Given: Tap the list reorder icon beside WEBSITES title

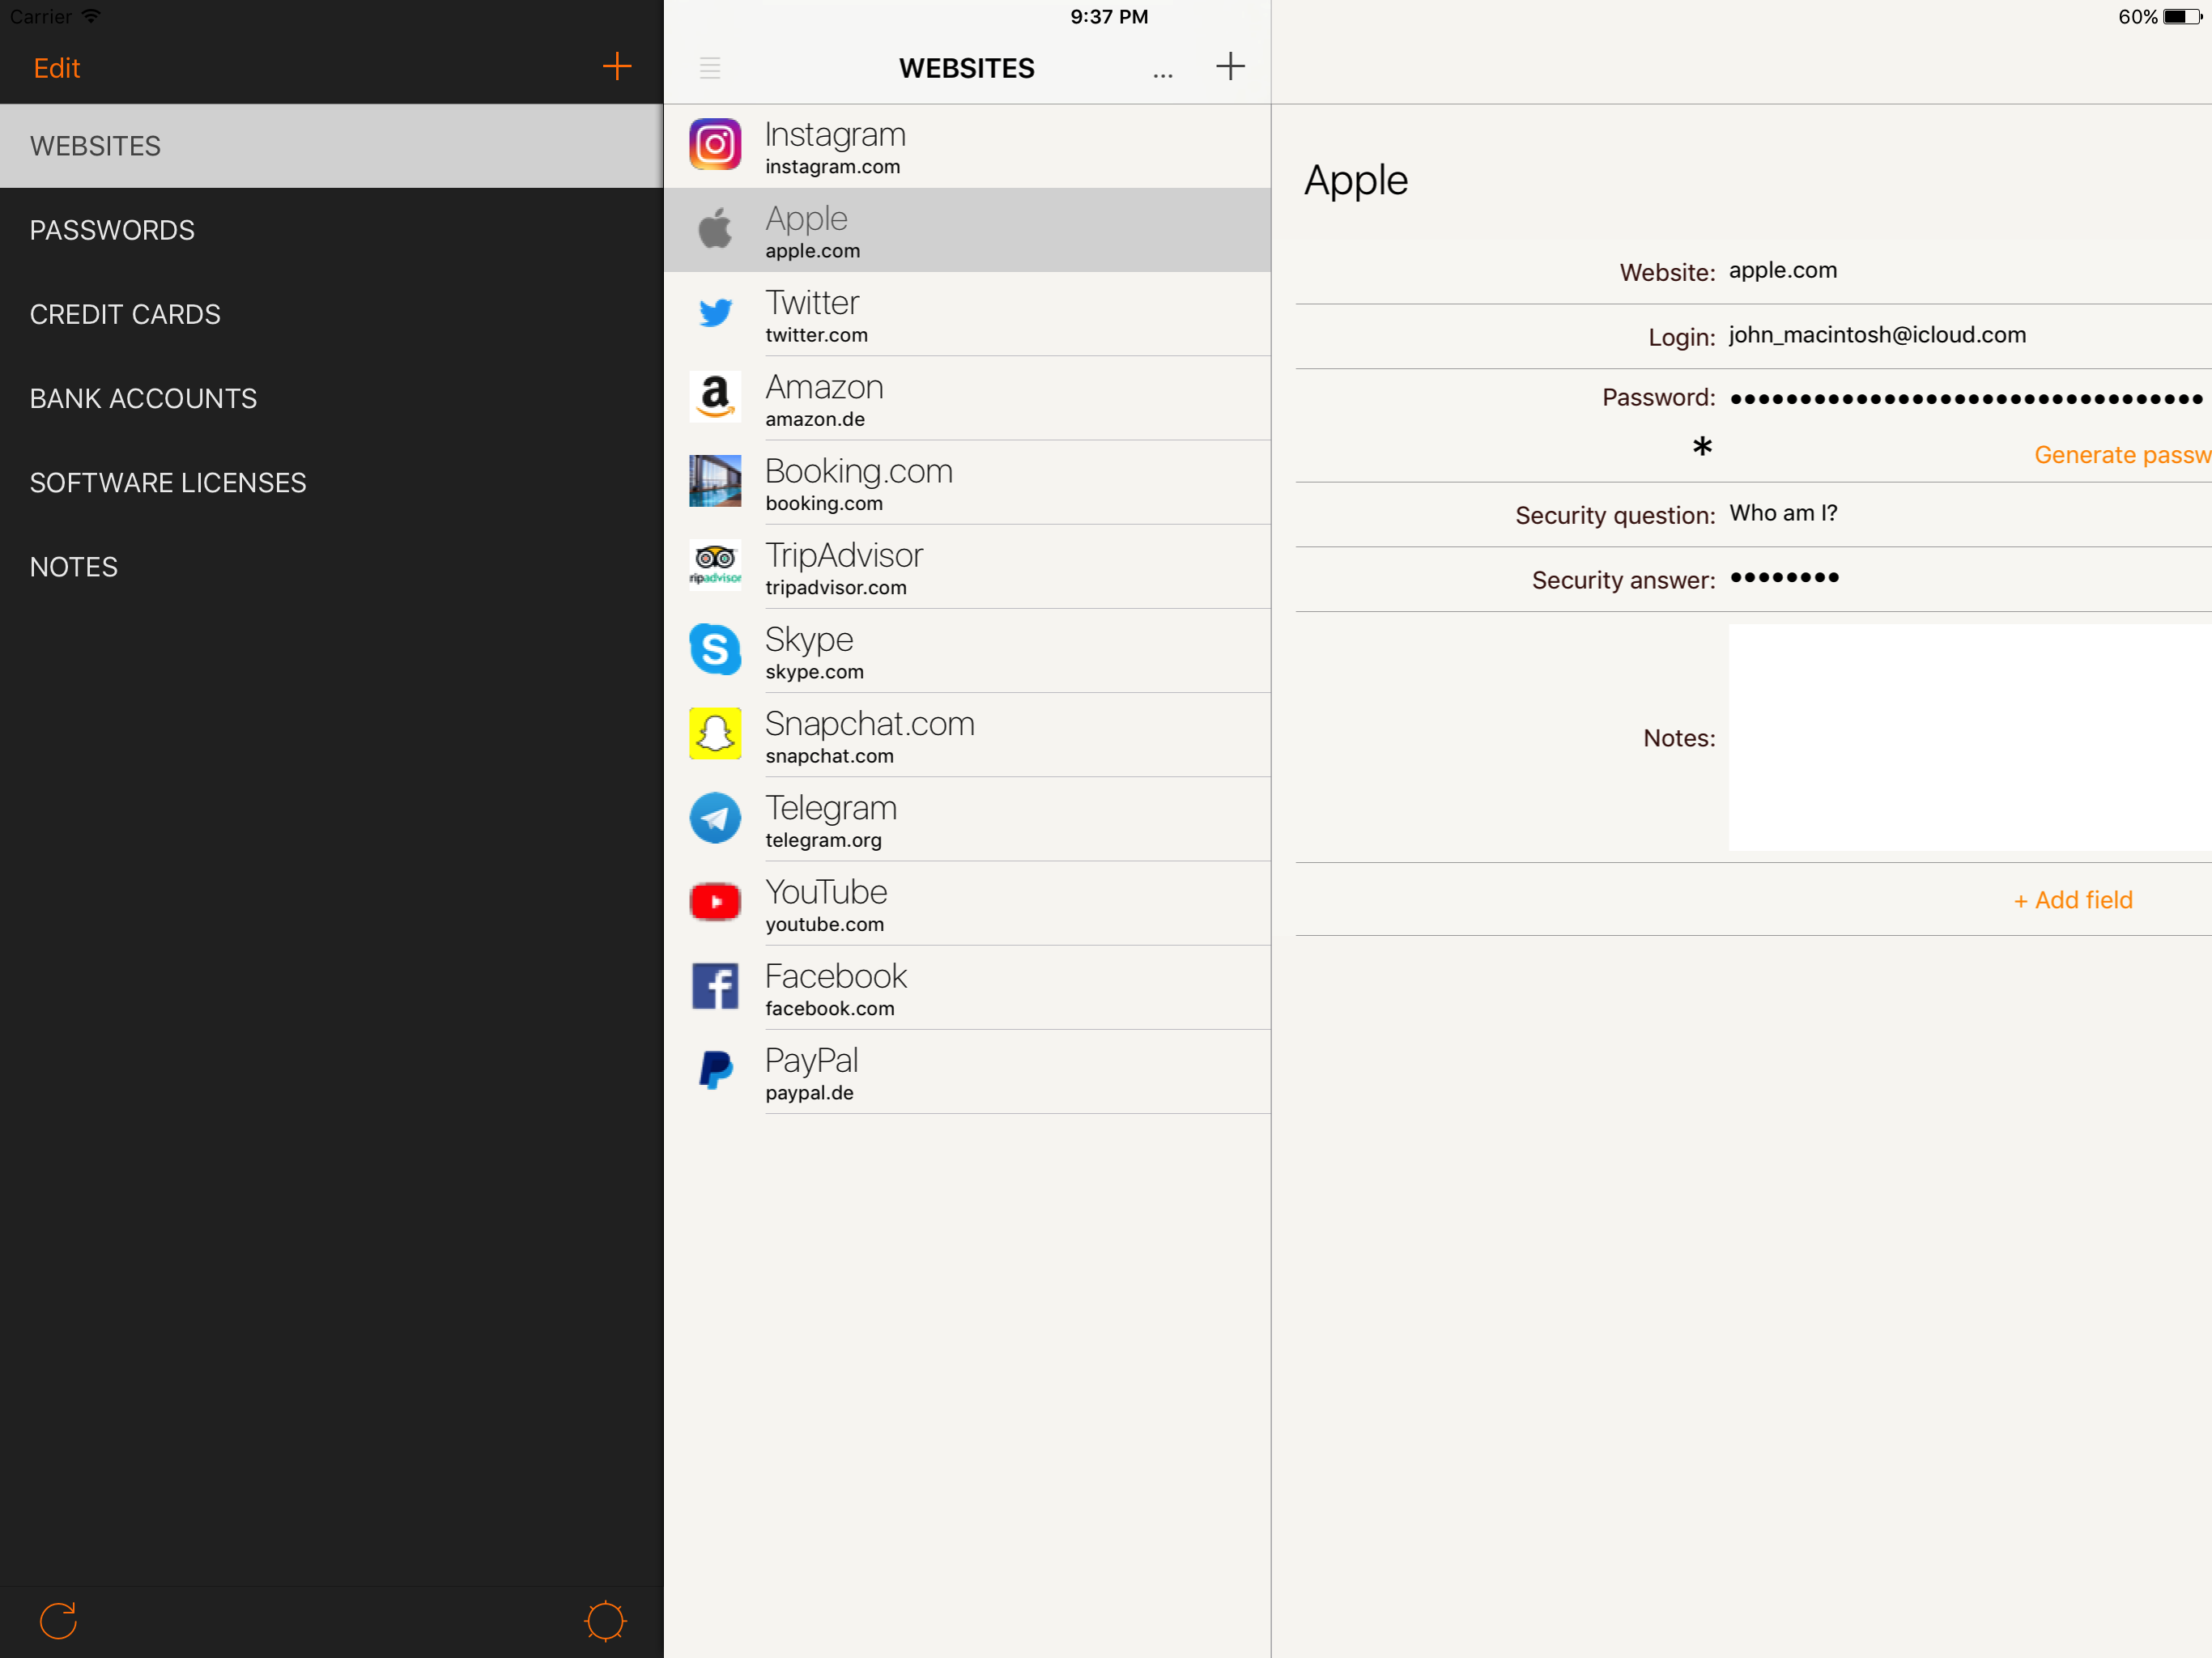Looking at the screenshot, I should tap(710, 68).
